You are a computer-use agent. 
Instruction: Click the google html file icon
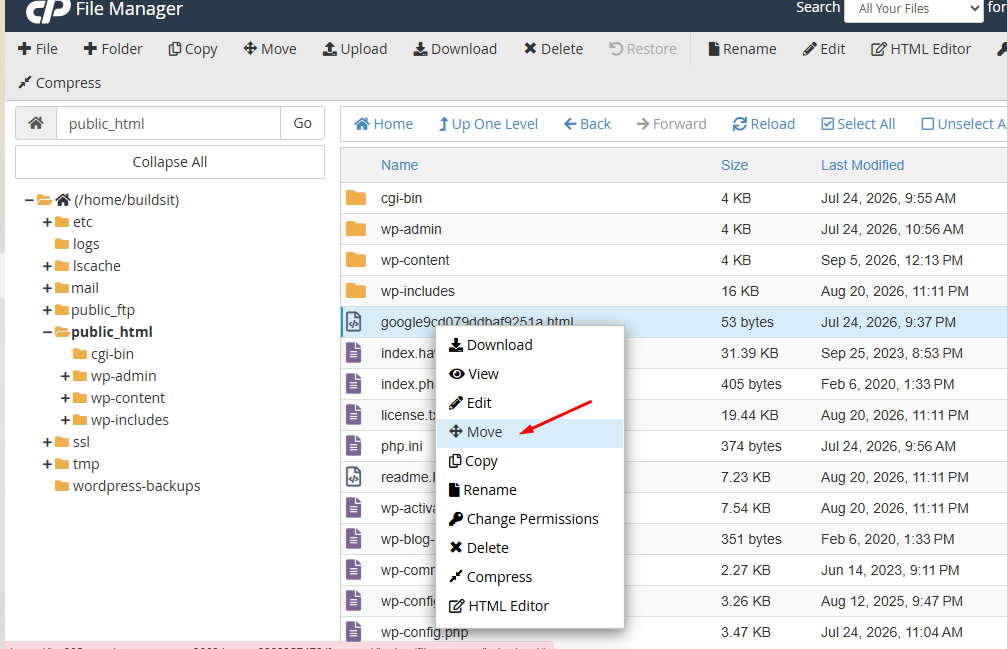pyautogui.click(x=354, y=322)
